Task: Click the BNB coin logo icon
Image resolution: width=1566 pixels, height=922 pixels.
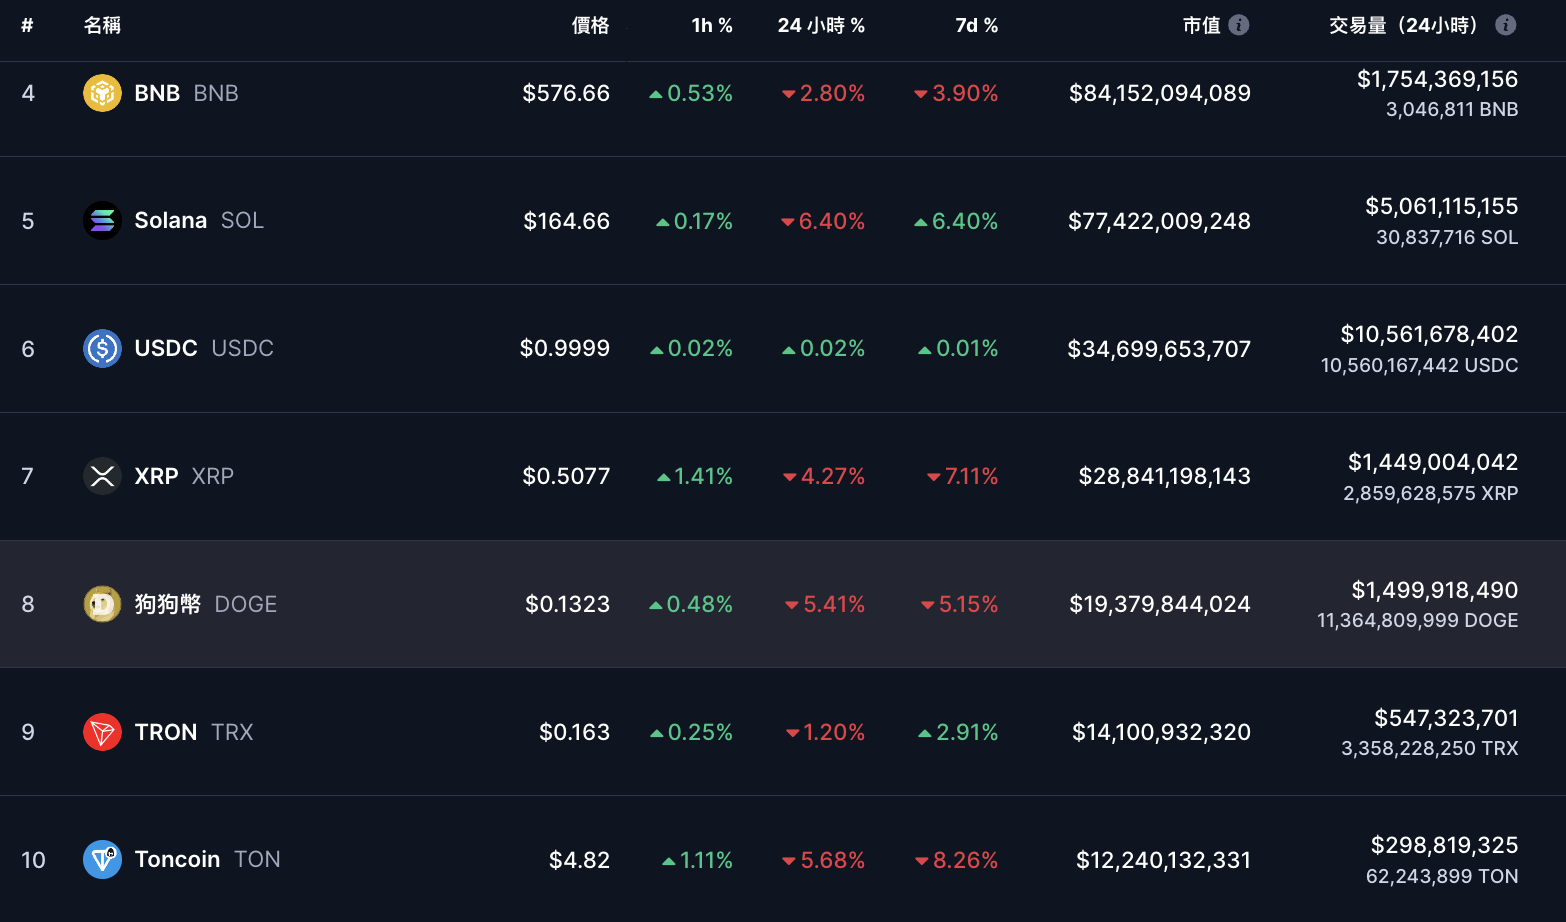Action: 102,93
